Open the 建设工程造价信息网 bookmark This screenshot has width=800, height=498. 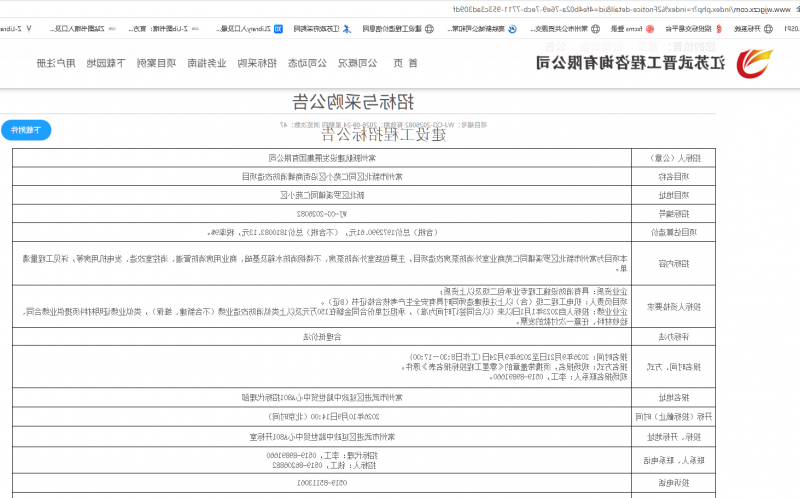[398, 29]
